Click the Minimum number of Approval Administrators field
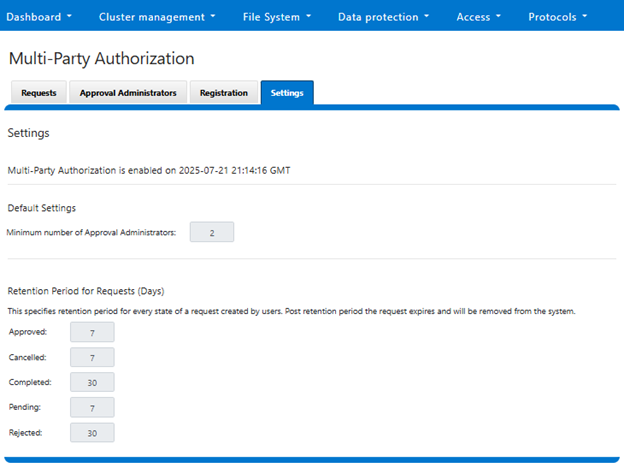The width and height of the screenshot is (624, 468). point(211,232)
